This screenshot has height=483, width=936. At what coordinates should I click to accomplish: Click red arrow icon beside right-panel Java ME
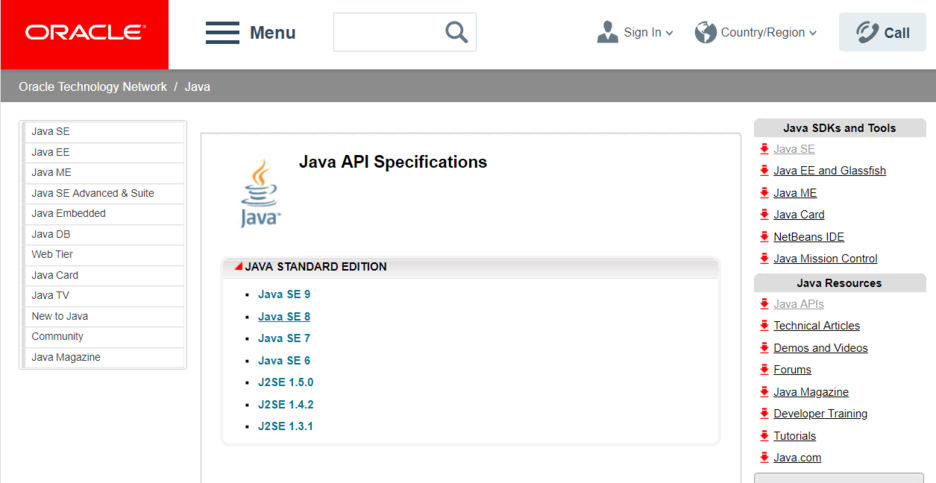tap(764, 193)
